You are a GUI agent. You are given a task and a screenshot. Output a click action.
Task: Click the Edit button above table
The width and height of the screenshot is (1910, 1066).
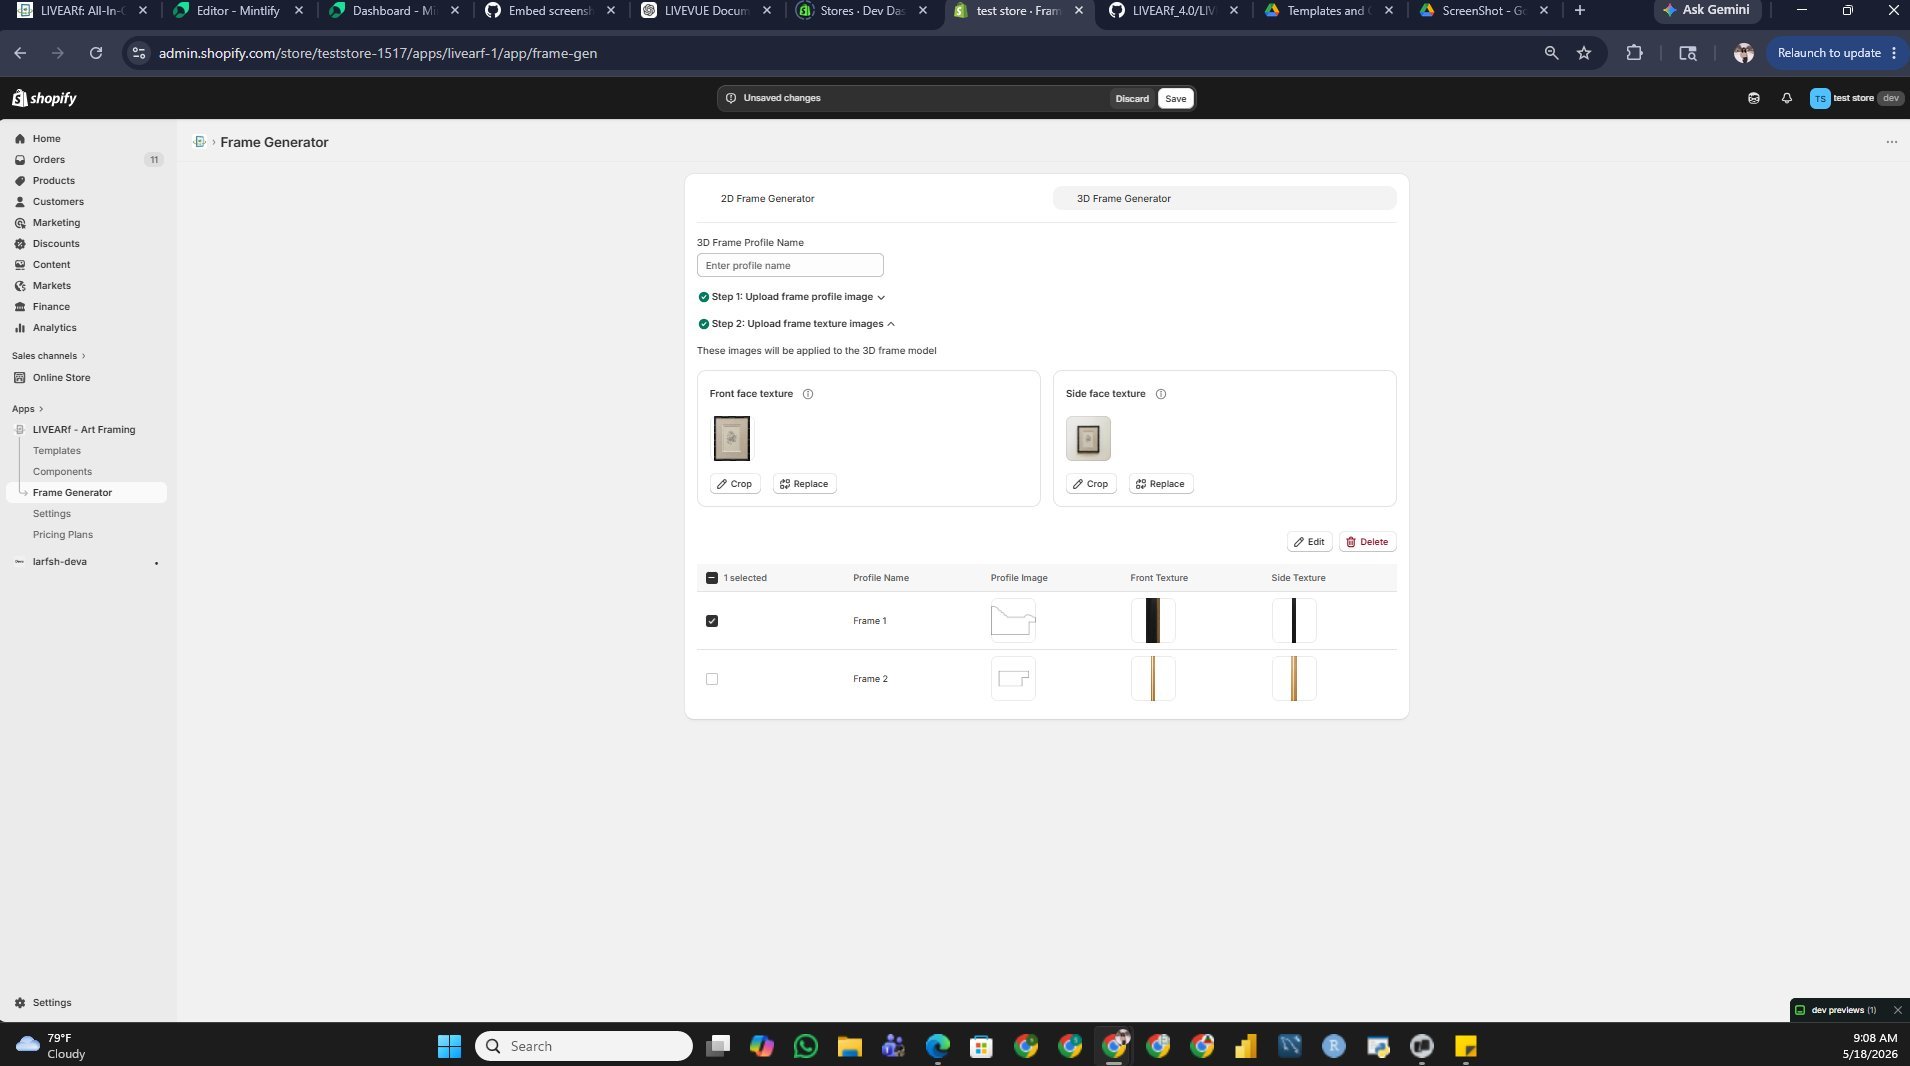[1309, 542]
